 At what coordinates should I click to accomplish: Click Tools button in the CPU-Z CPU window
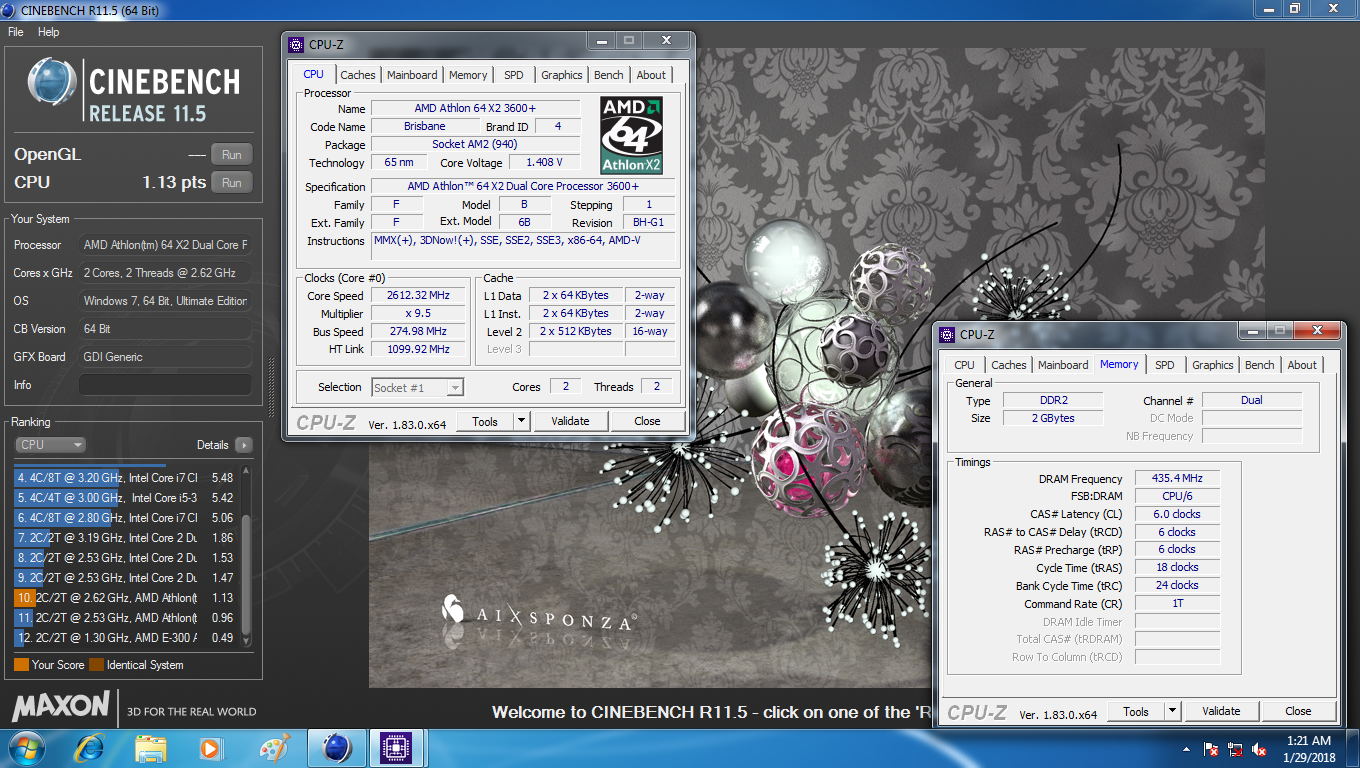(485, 421)
